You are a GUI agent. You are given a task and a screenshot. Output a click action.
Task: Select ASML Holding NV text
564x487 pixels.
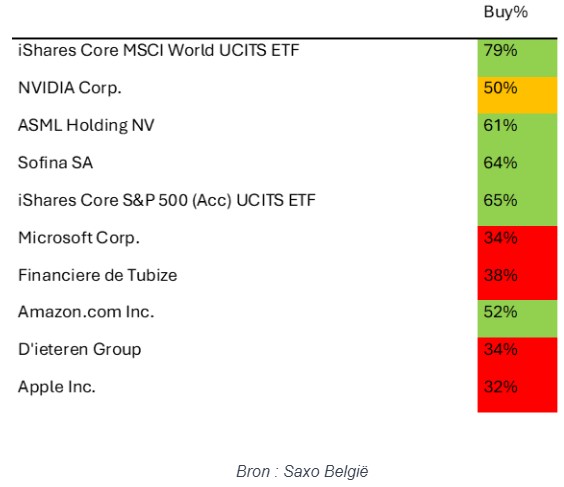tap(86, 126)
